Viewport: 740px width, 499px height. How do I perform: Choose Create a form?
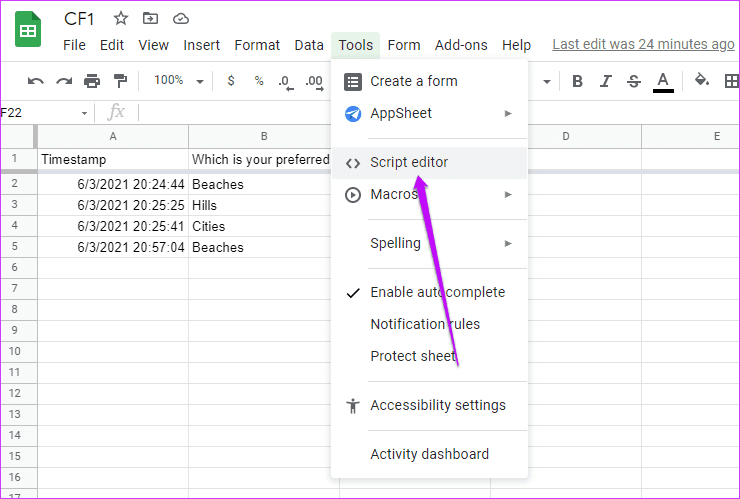429,82
